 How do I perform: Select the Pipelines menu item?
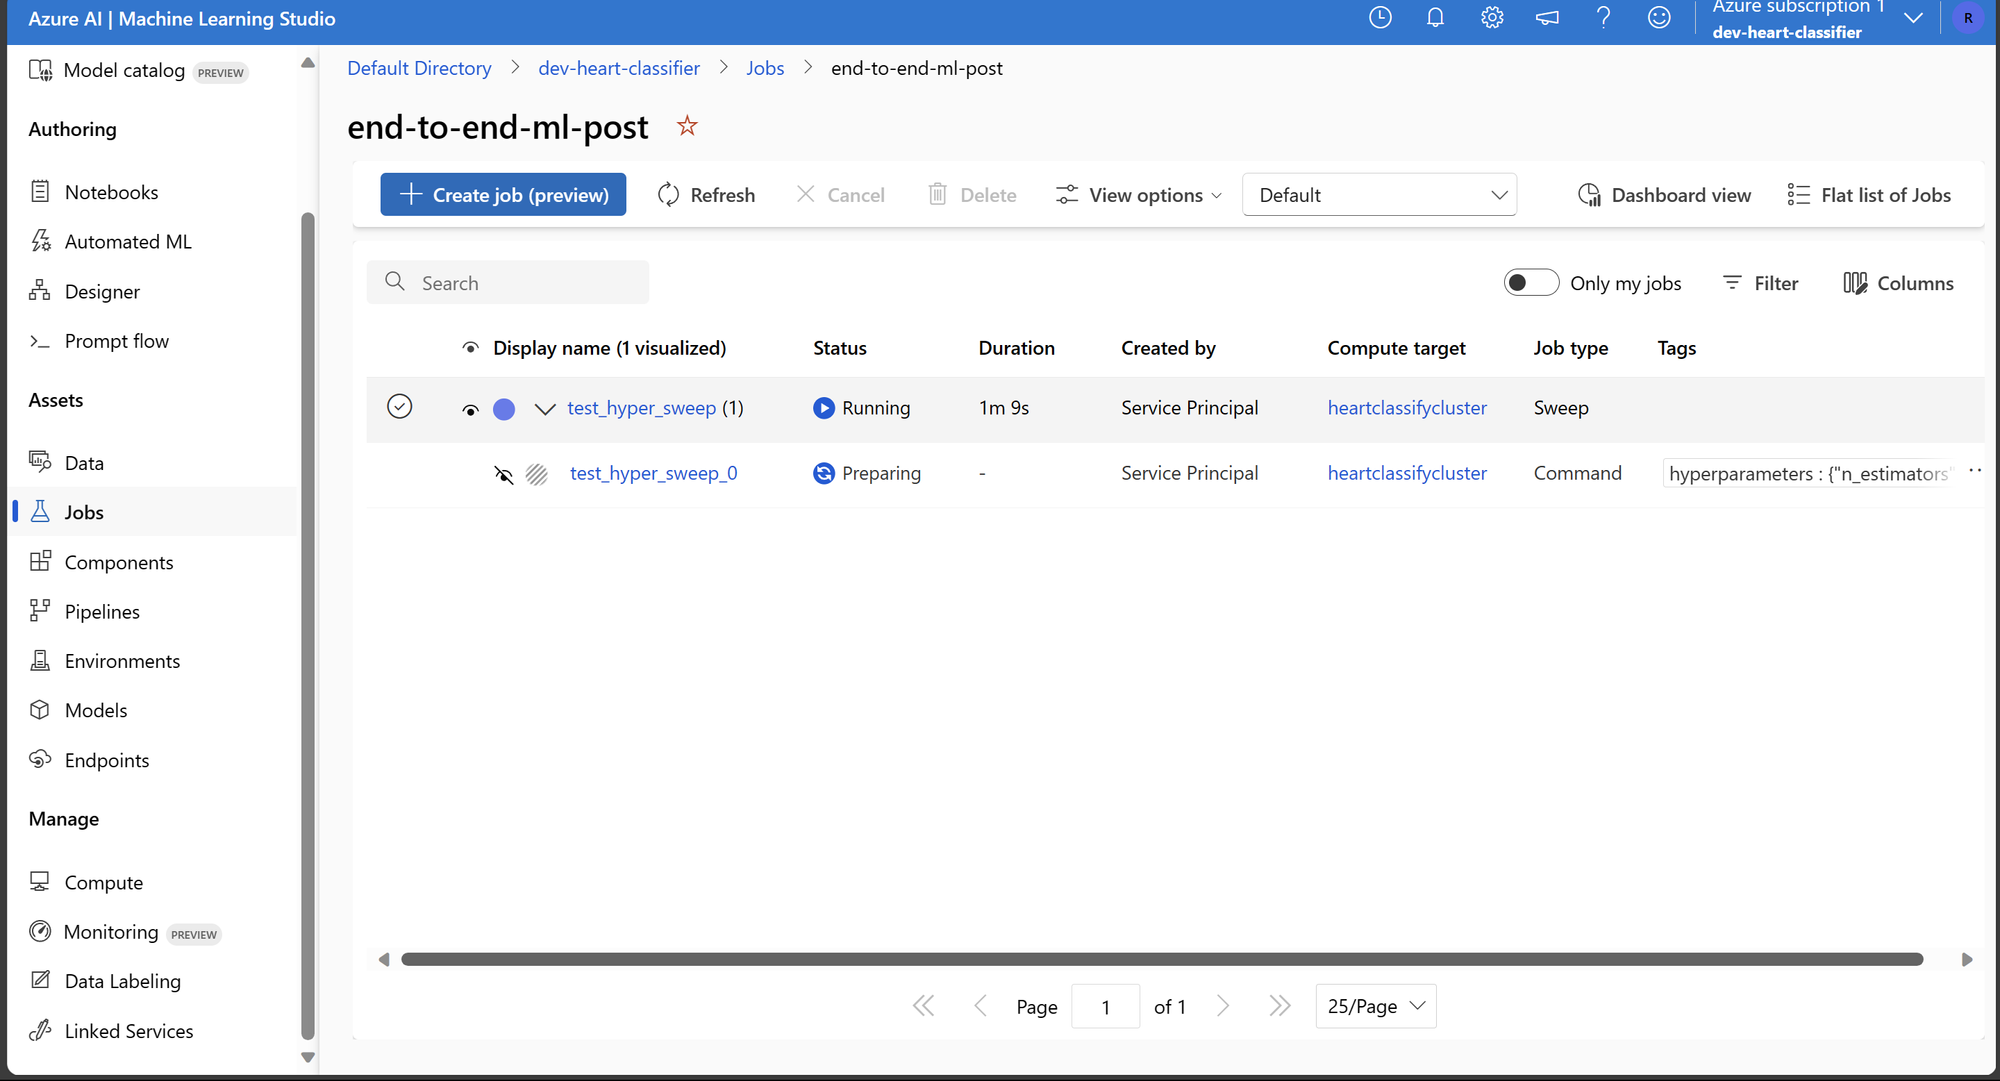click(x=102, y=611)
